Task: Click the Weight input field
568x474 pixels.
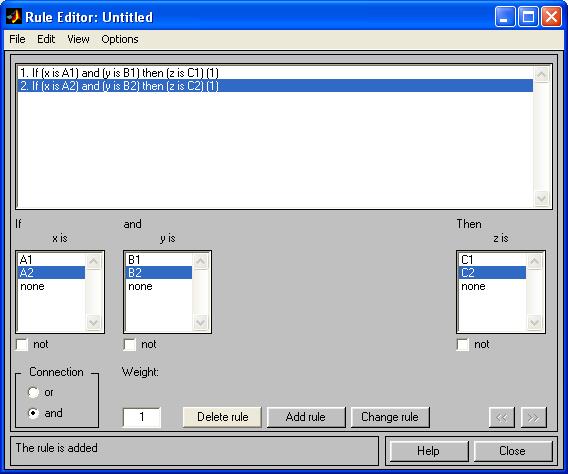Action: pos(142,417)
